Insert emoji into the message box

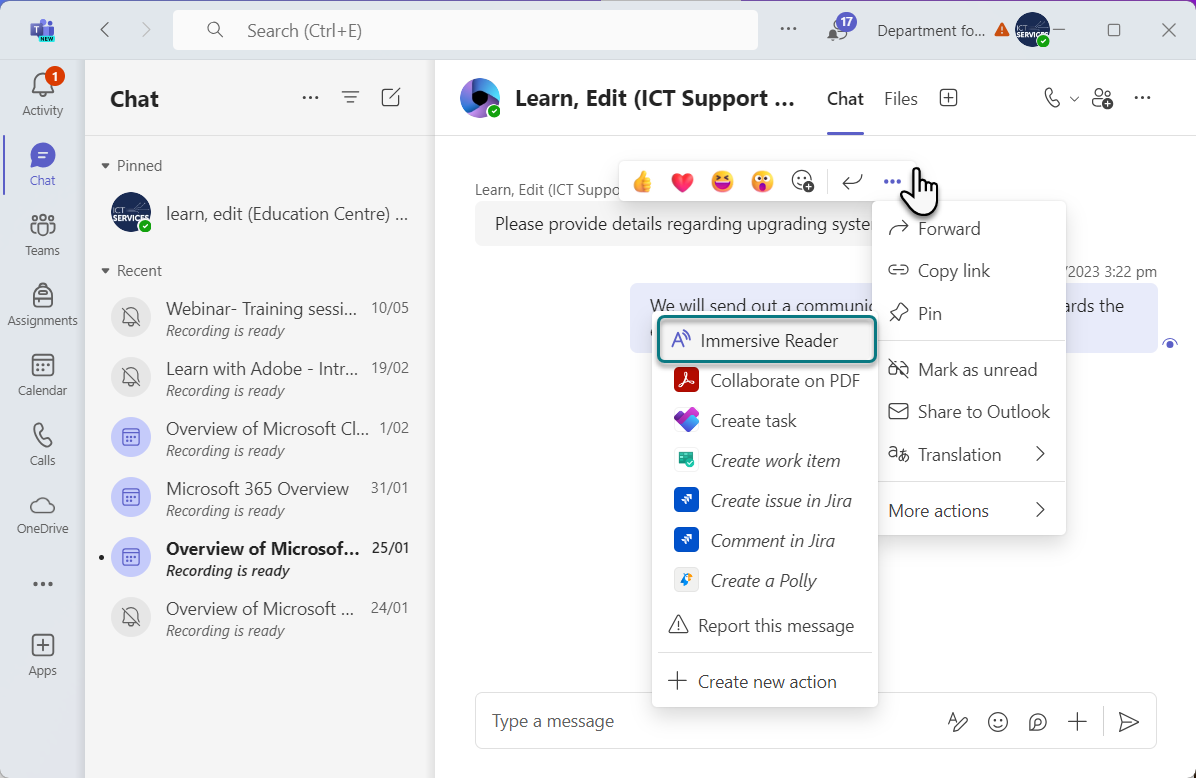pyautogui.click(x=998, y=722)
